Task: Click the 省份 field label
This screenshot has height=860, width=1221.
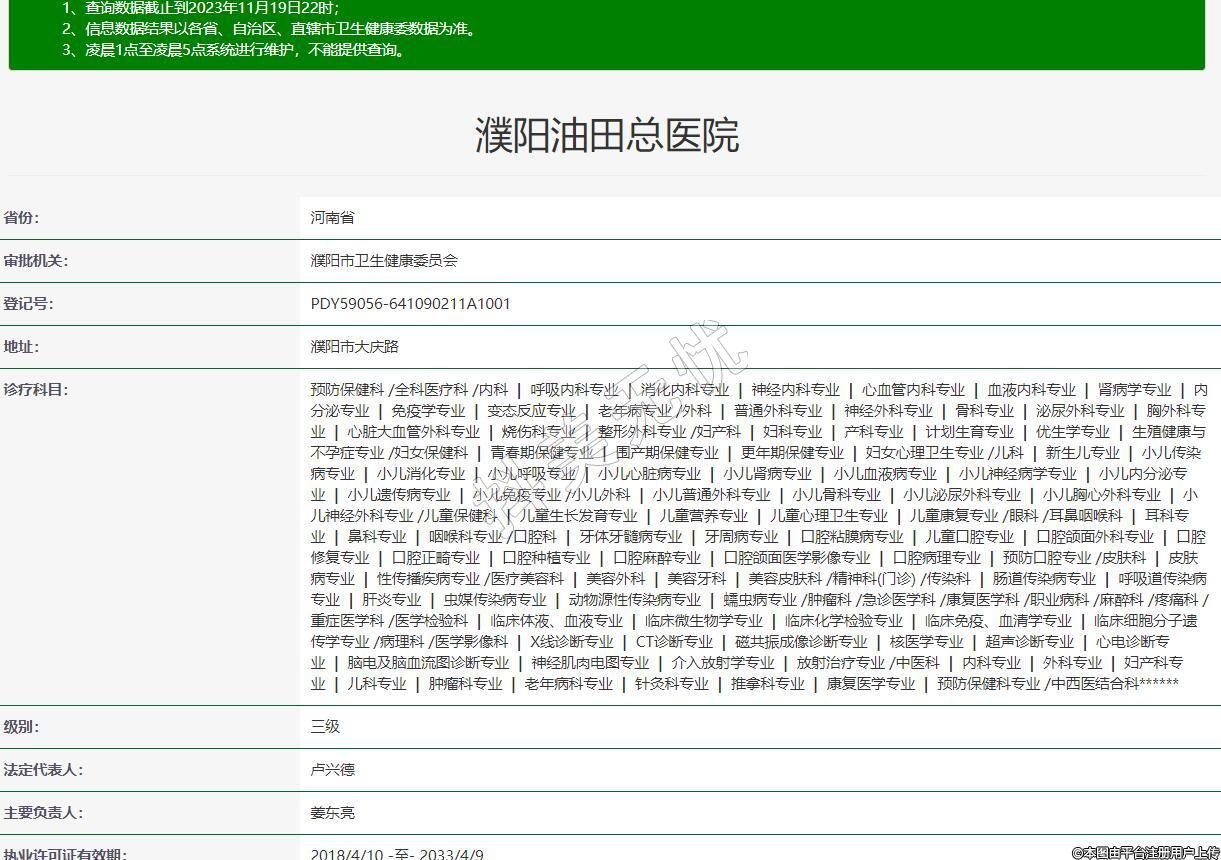Action: (x=21, y=218)
